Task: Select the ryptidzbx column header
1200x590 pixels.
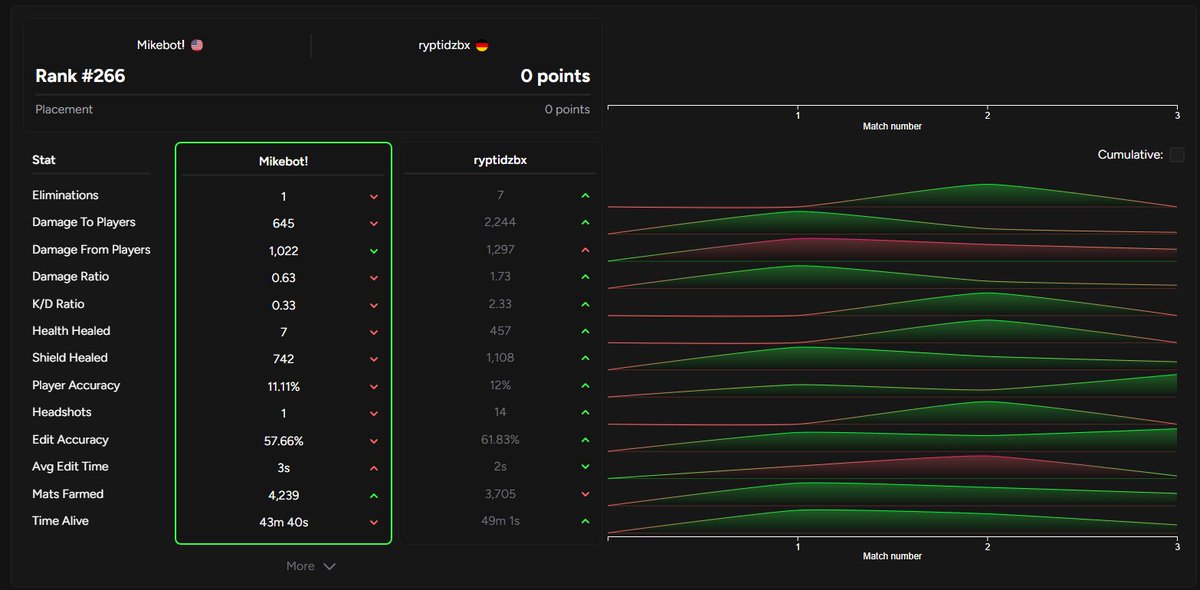Action: click(499, 160)
